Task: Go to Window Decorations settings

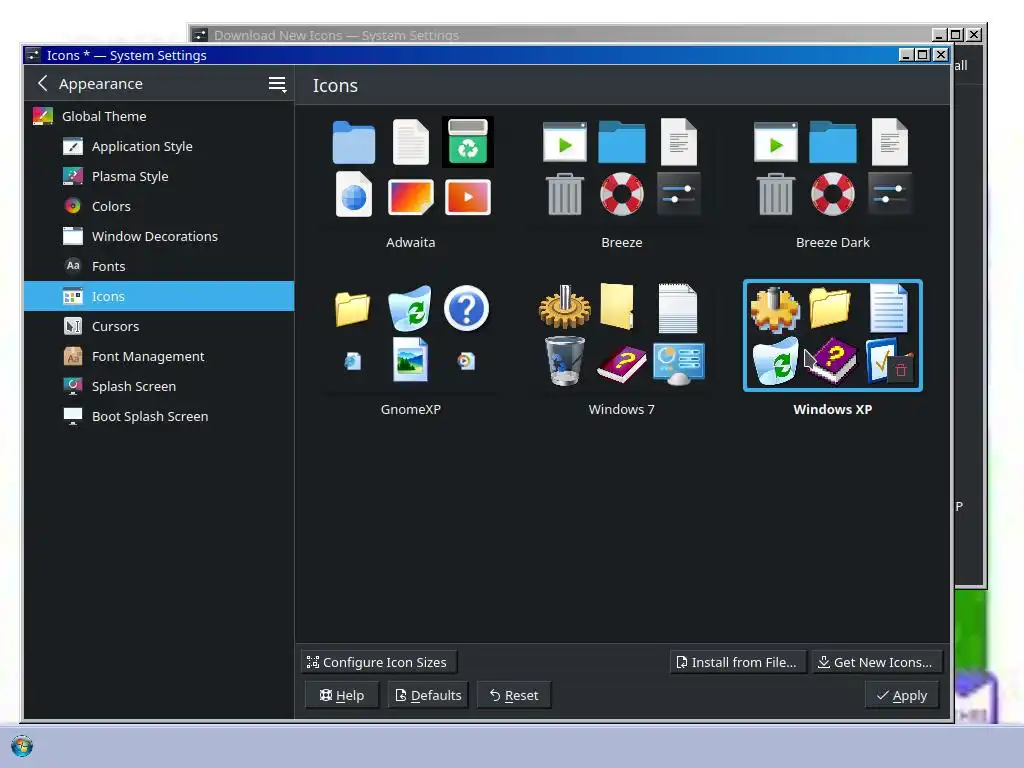Action: (x=159, y=236)
